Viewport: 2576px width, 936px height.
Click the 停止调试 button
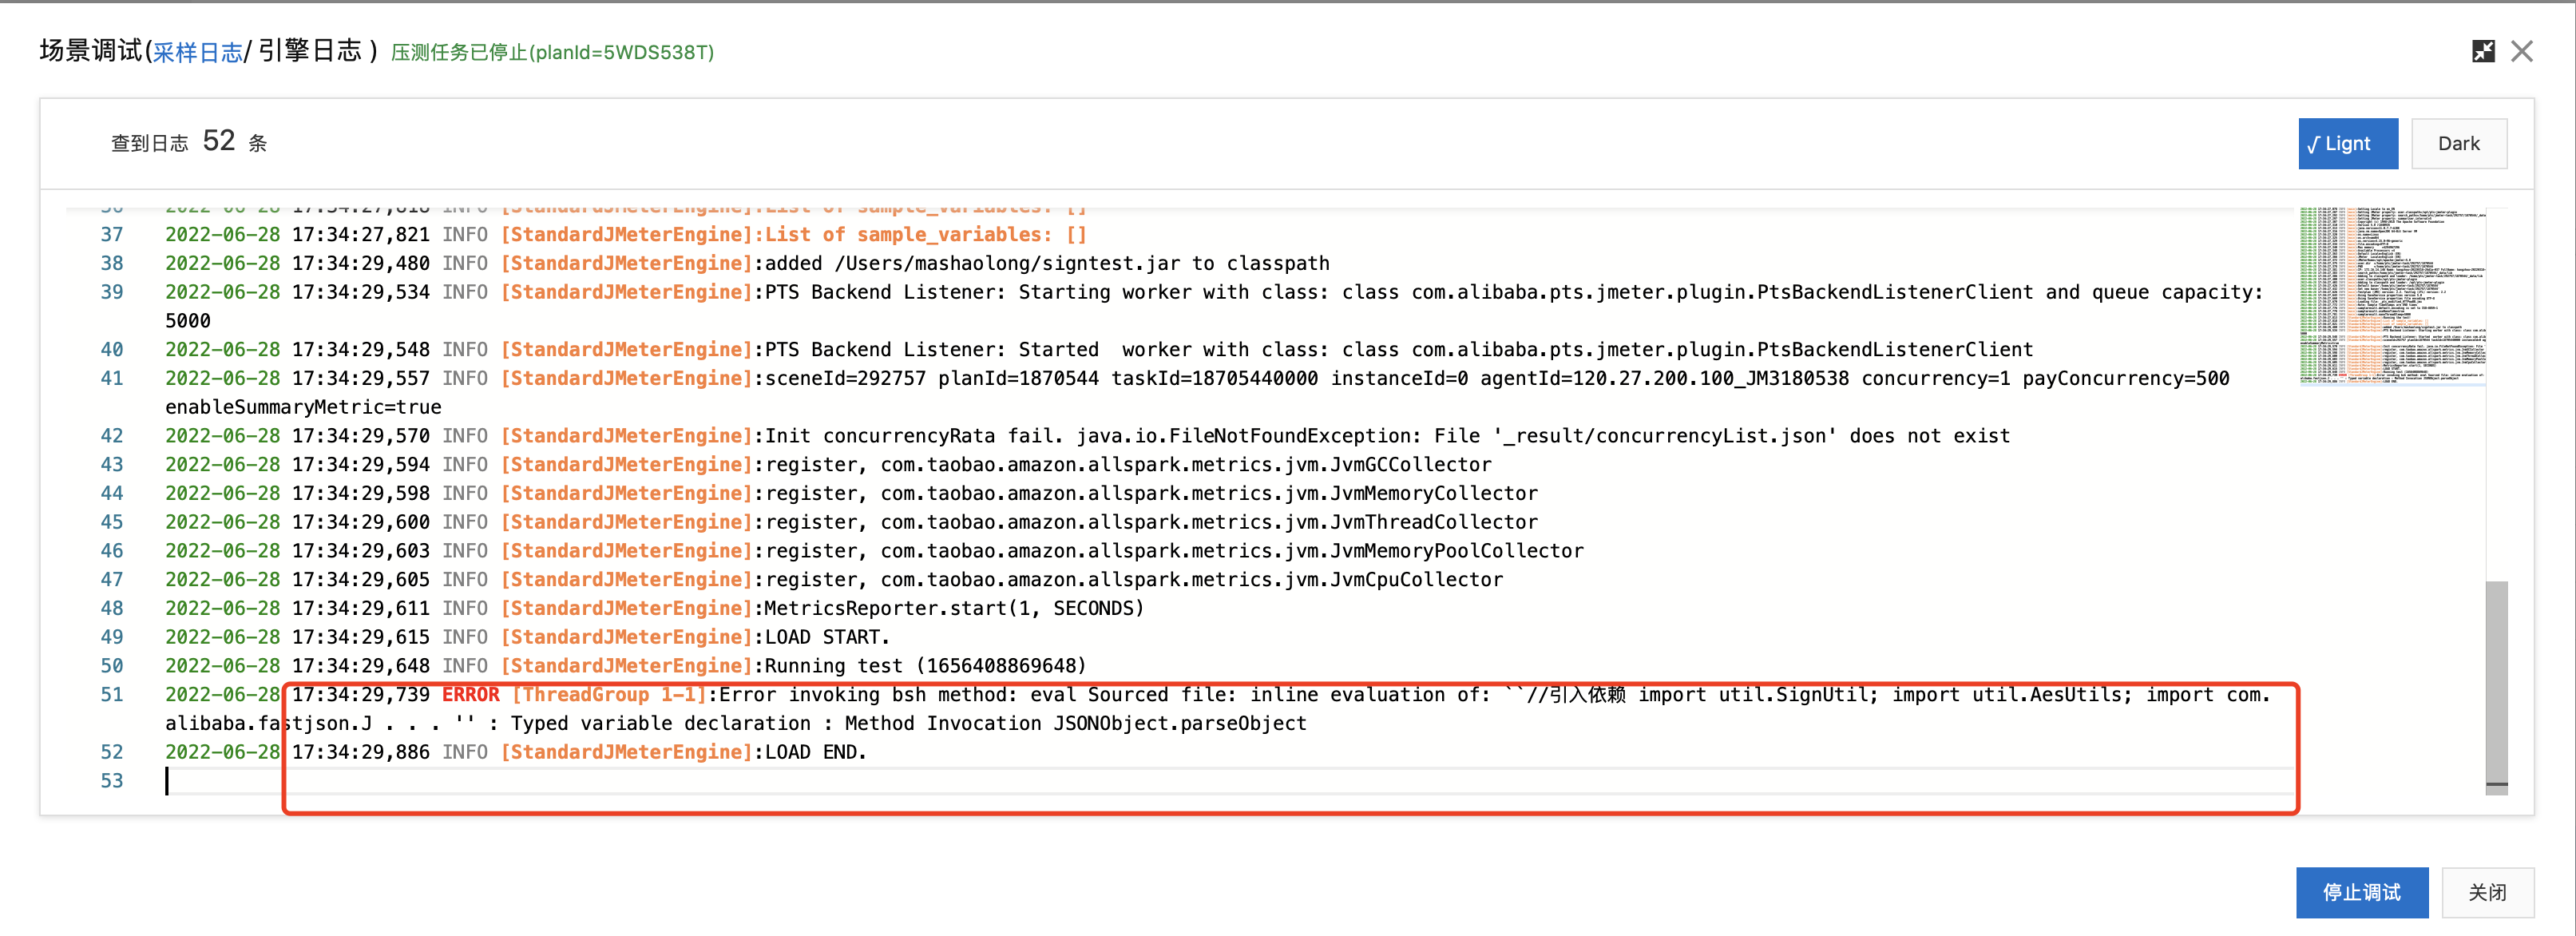[x=2361, y=892]
